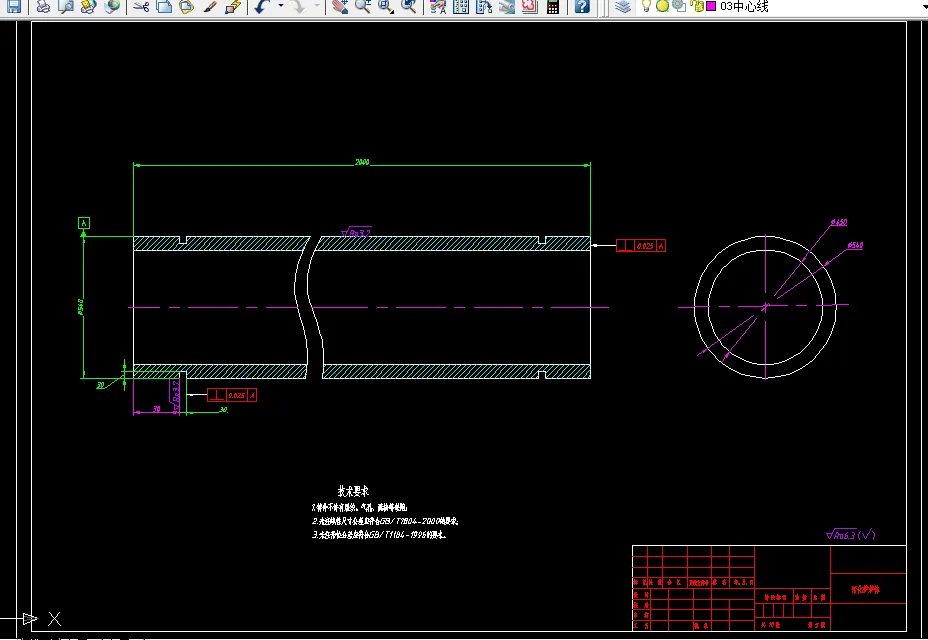This screenshot has width=928, height=640.
Task: Click the Copy icon
Action: click(164, 7)
